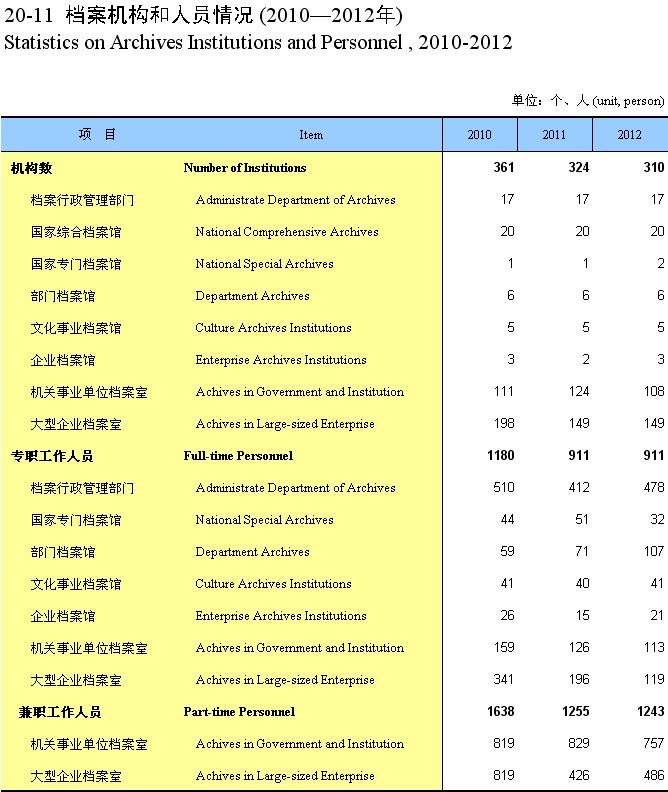Click the value 829 in the 2011 column
Image resolution: width=668 pixels, height=792 pixels.
point(579,744)
